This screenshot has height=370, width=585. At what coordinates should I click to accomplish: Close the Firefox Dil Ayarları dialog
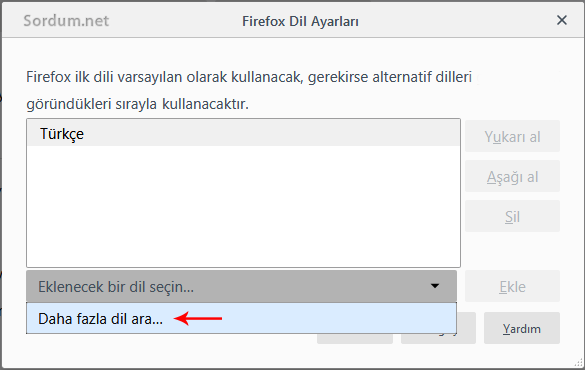point(561,20)
